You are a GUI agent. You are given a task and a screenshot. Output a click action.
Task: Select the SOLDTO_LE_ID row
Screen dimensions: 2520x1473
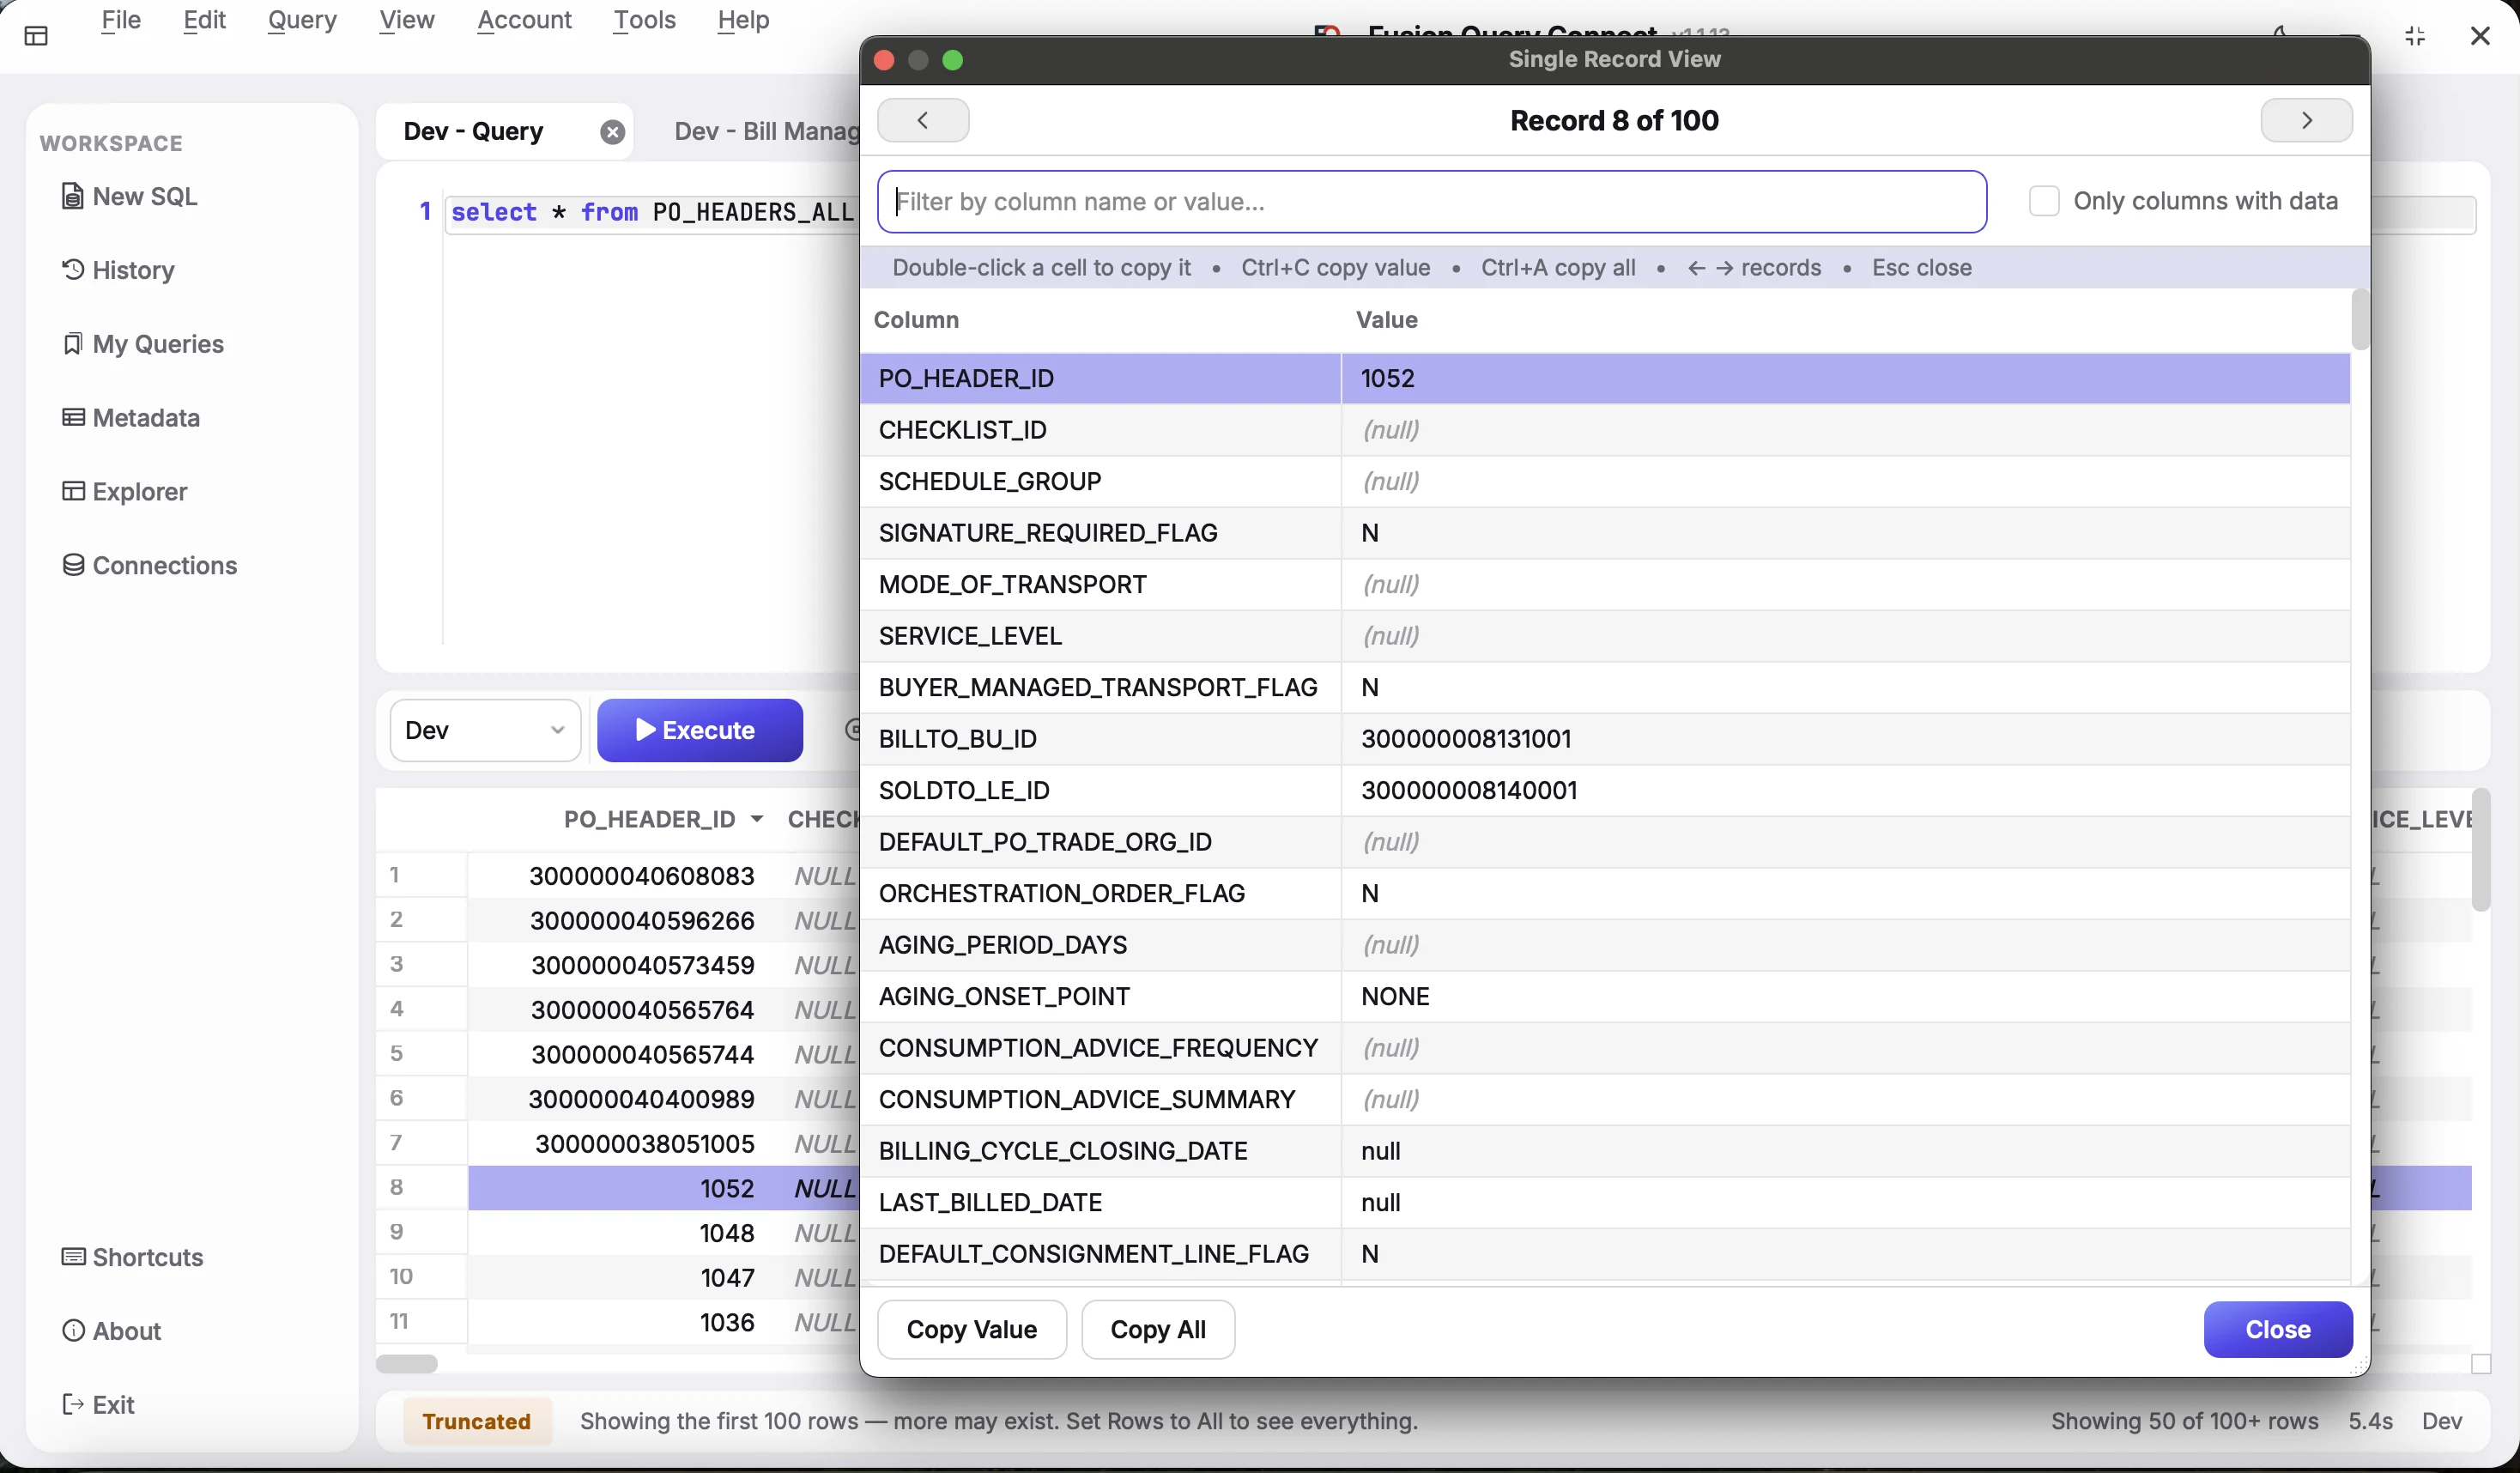click(x=1604, y=791)
